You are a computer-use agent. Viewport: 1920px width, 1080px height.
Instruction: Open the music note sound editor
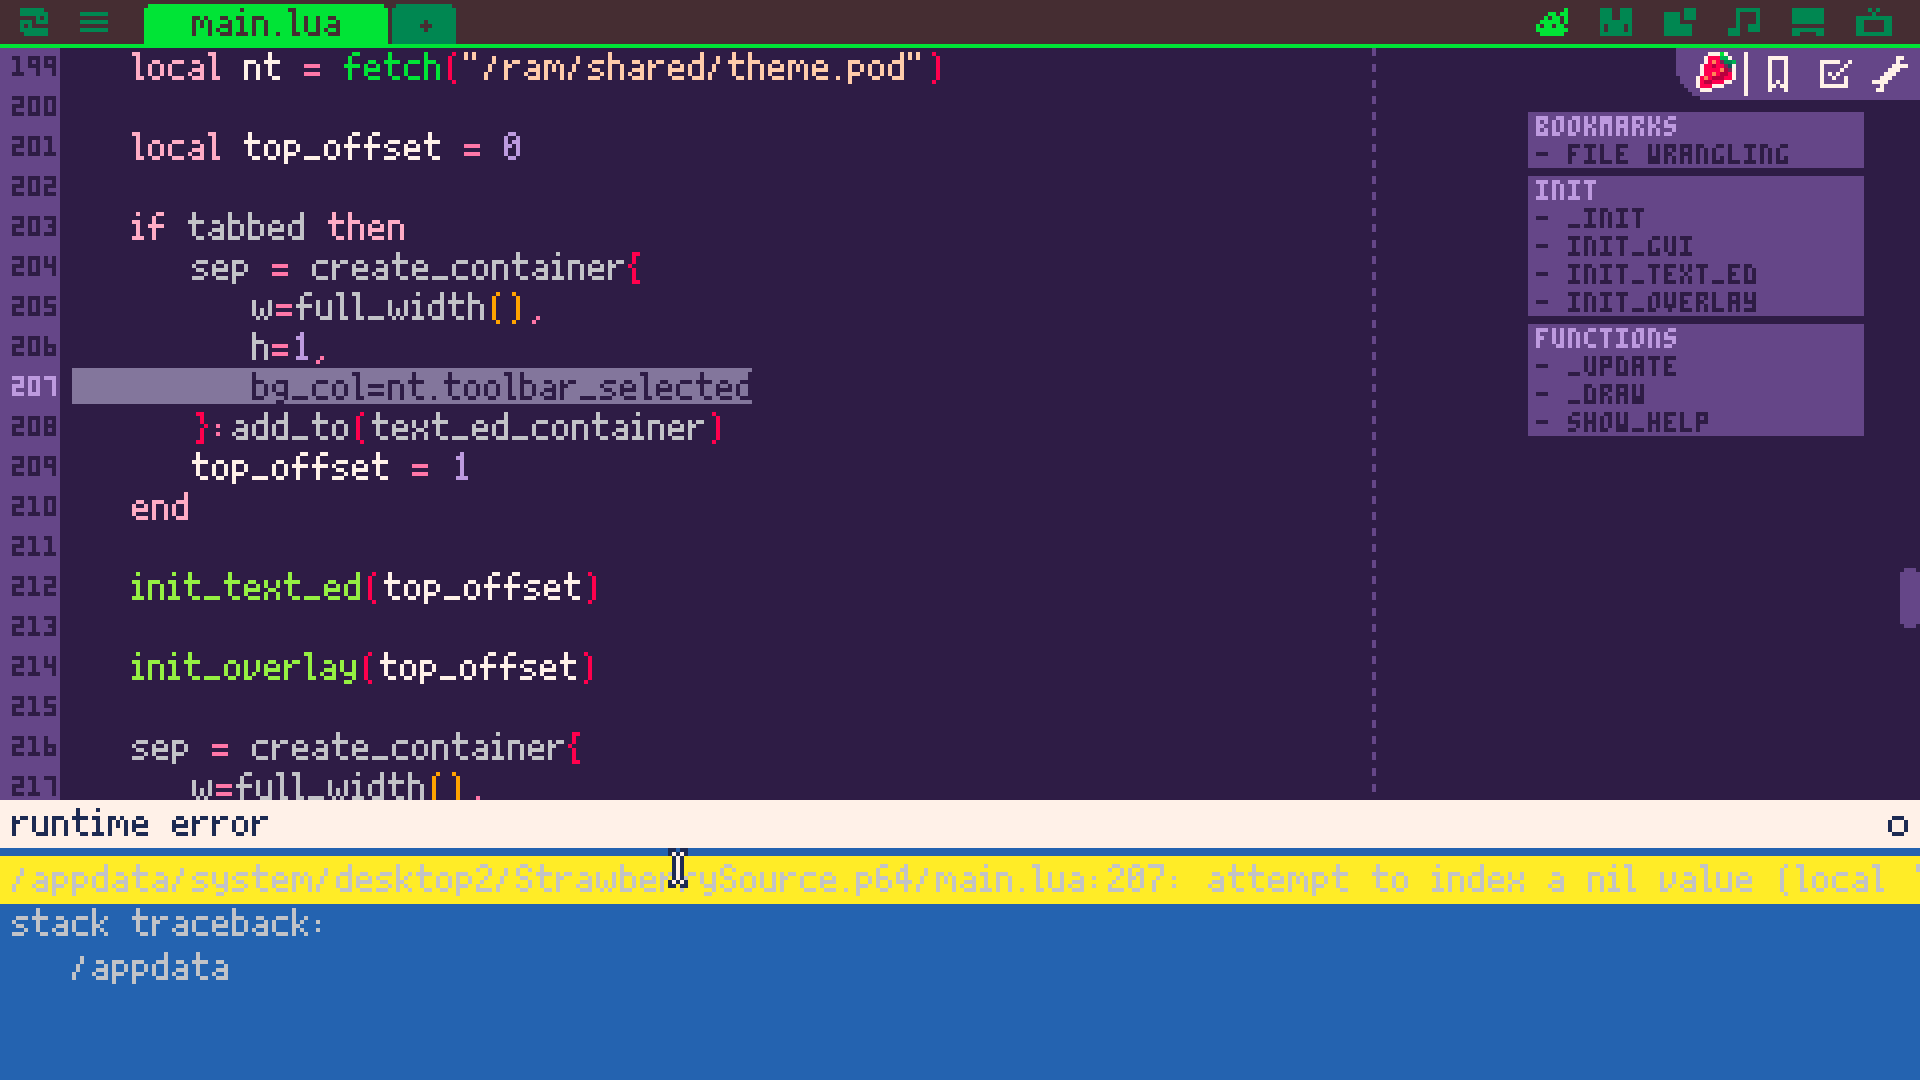coord(1743,22)
